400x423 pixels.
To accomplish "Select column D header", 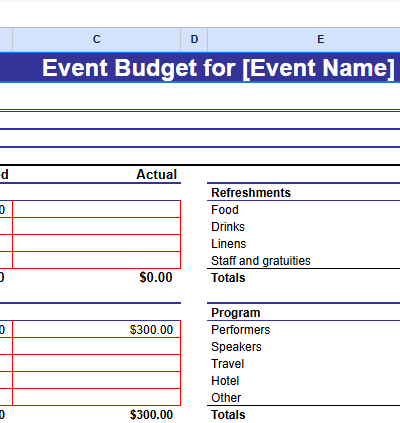I will click(194, 39).
